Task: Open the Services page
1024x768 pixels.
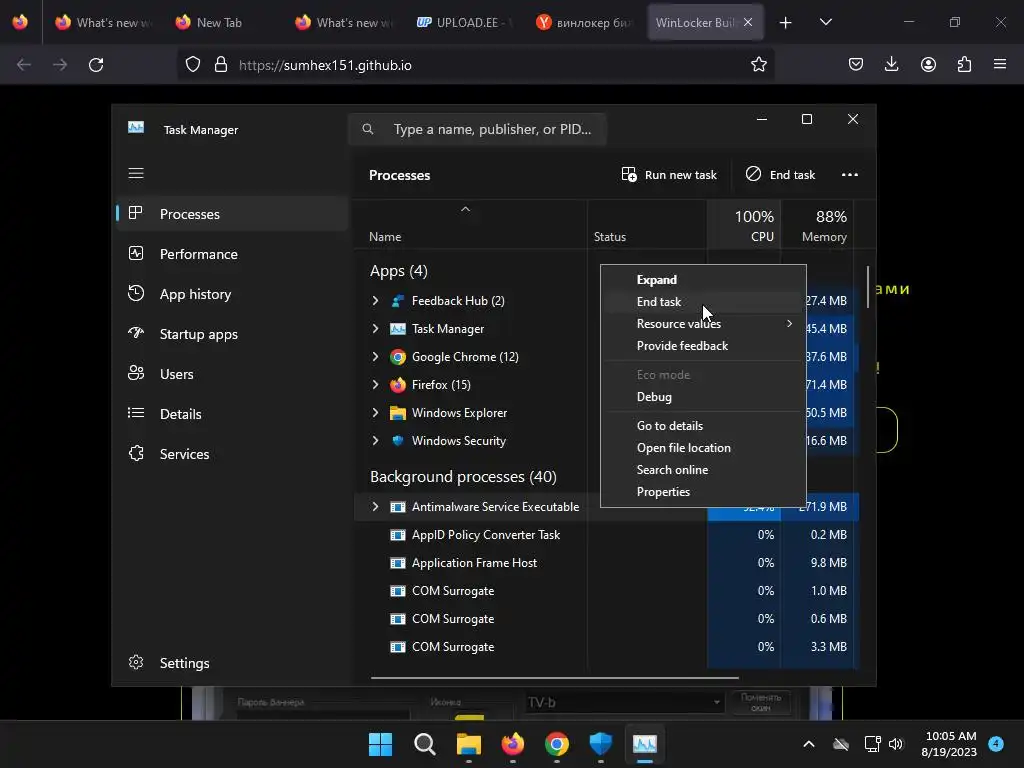Action: point(232,454)
